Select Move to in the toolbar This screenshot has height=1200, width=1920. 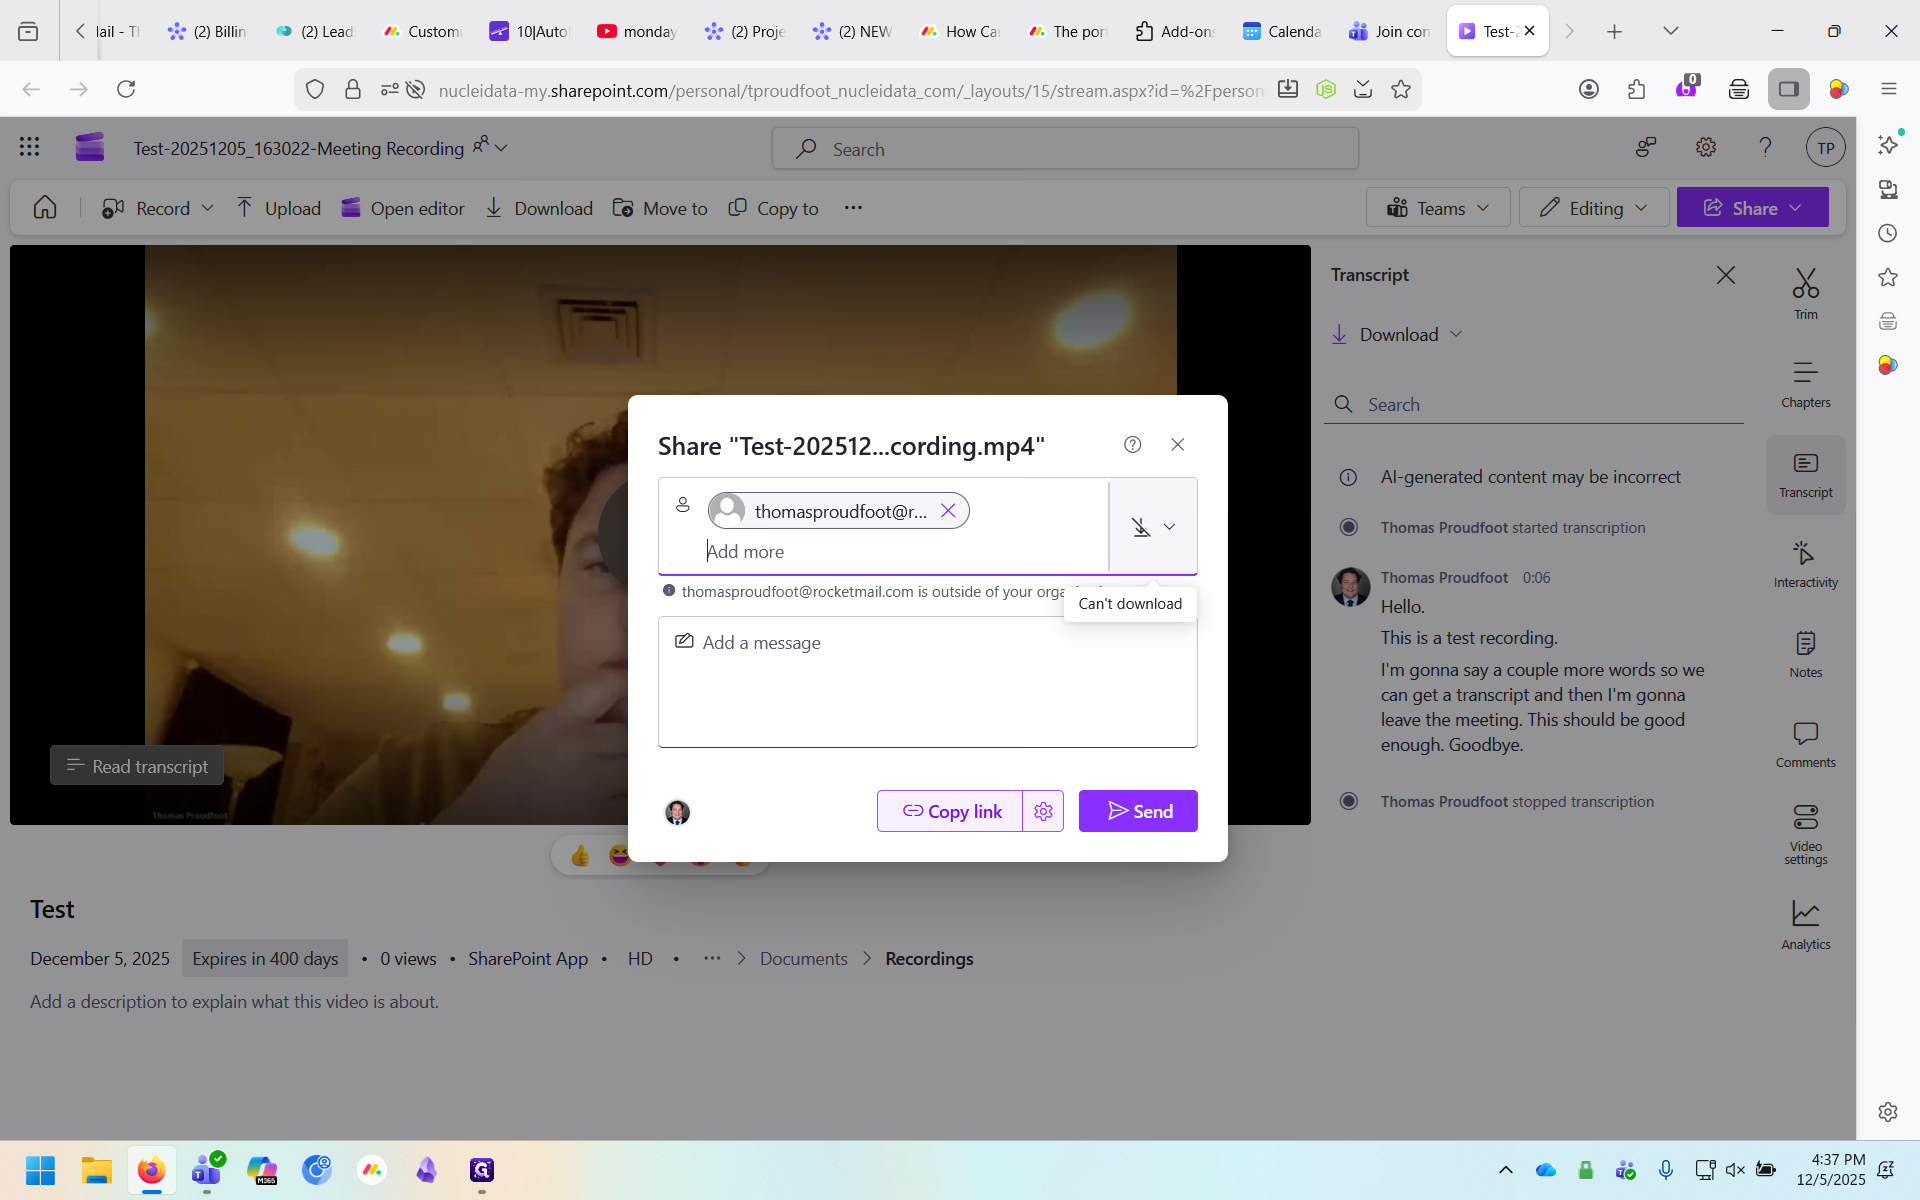[660, 208]
